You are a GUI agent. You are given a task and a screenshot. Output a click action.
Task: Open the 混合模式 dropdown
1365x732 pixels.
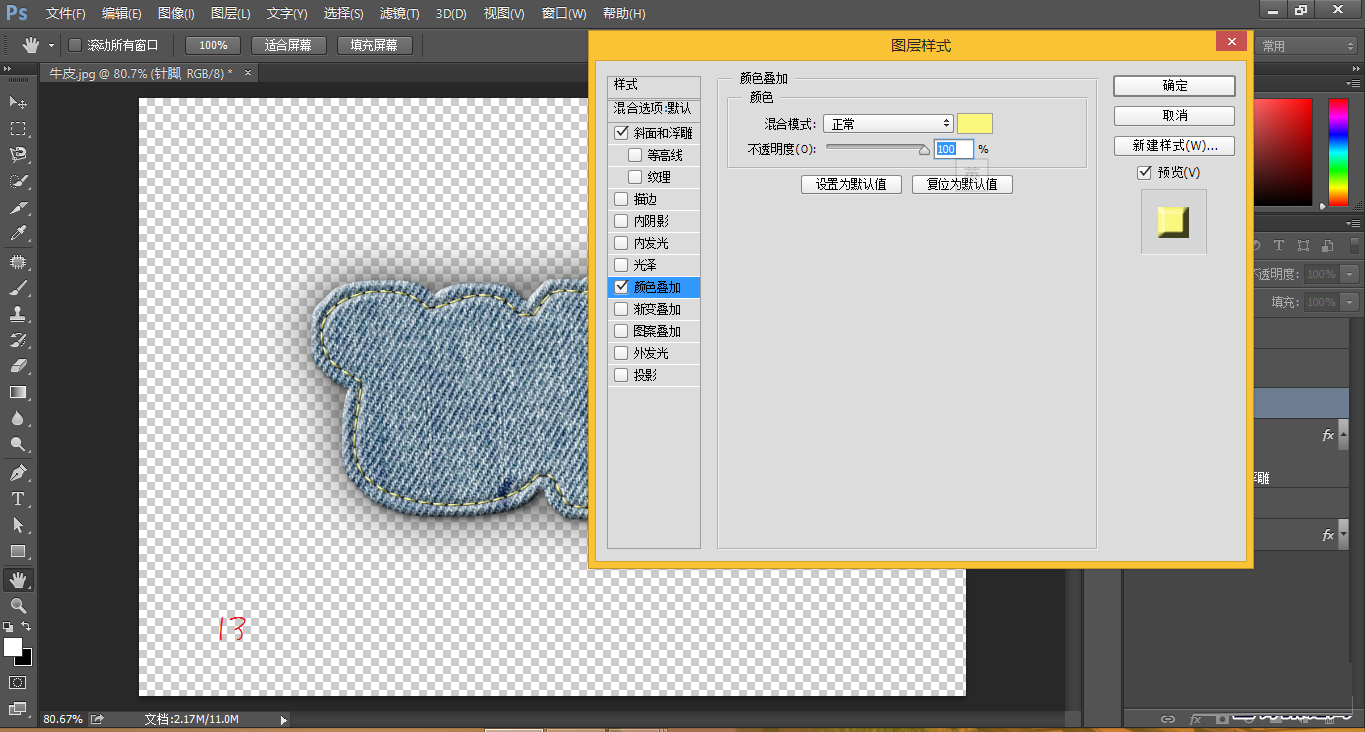pos(888,123)
